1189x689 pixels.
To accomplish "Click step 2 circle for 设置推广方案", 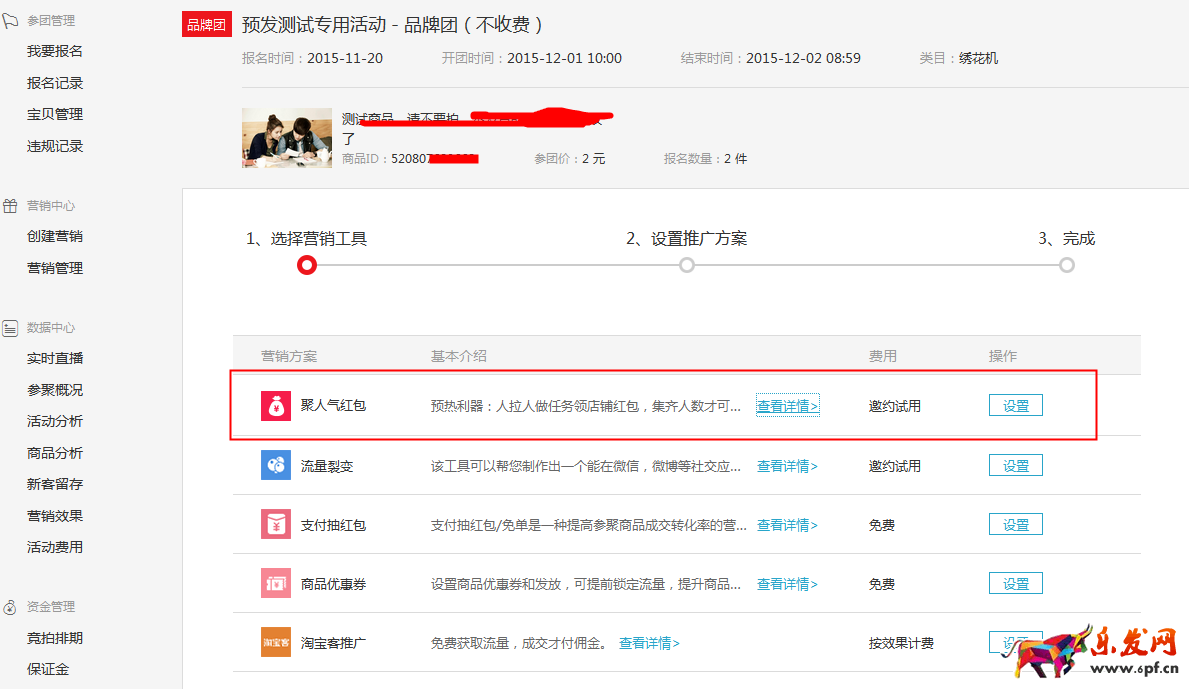I will click(x=686, y=265).
